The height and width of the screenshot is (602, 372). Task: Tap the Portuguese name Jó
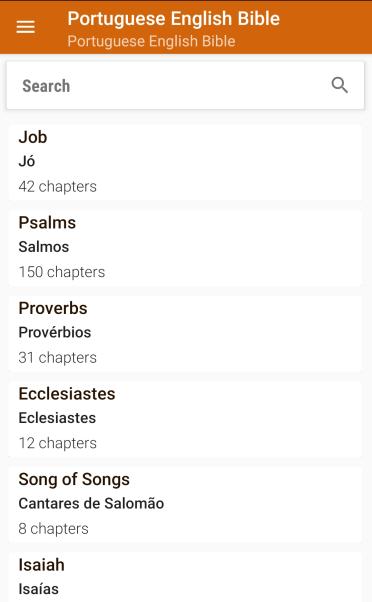click(x=26, y=161)
